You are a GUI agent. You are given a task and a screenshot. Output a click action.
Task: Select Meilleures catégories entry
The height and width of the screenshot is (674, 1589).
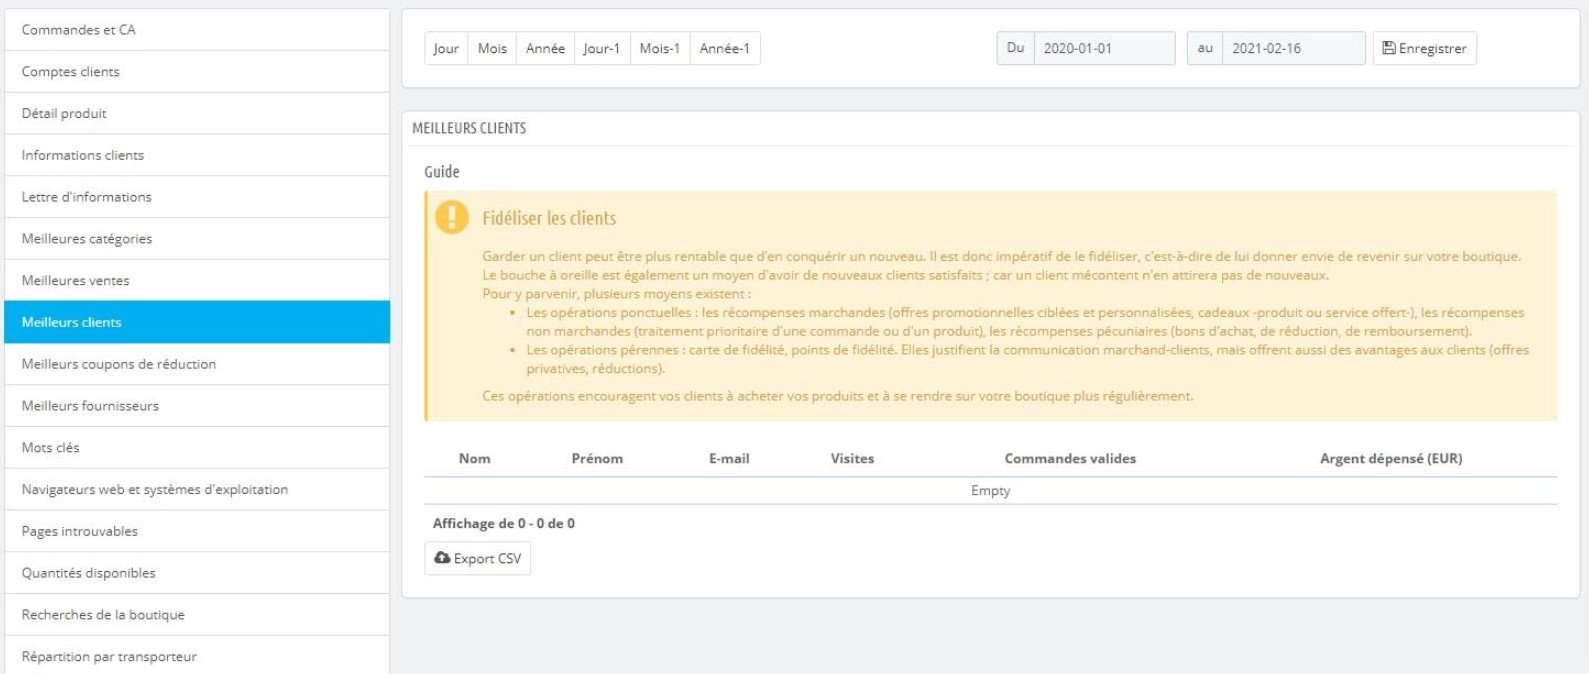coord(197,239)
